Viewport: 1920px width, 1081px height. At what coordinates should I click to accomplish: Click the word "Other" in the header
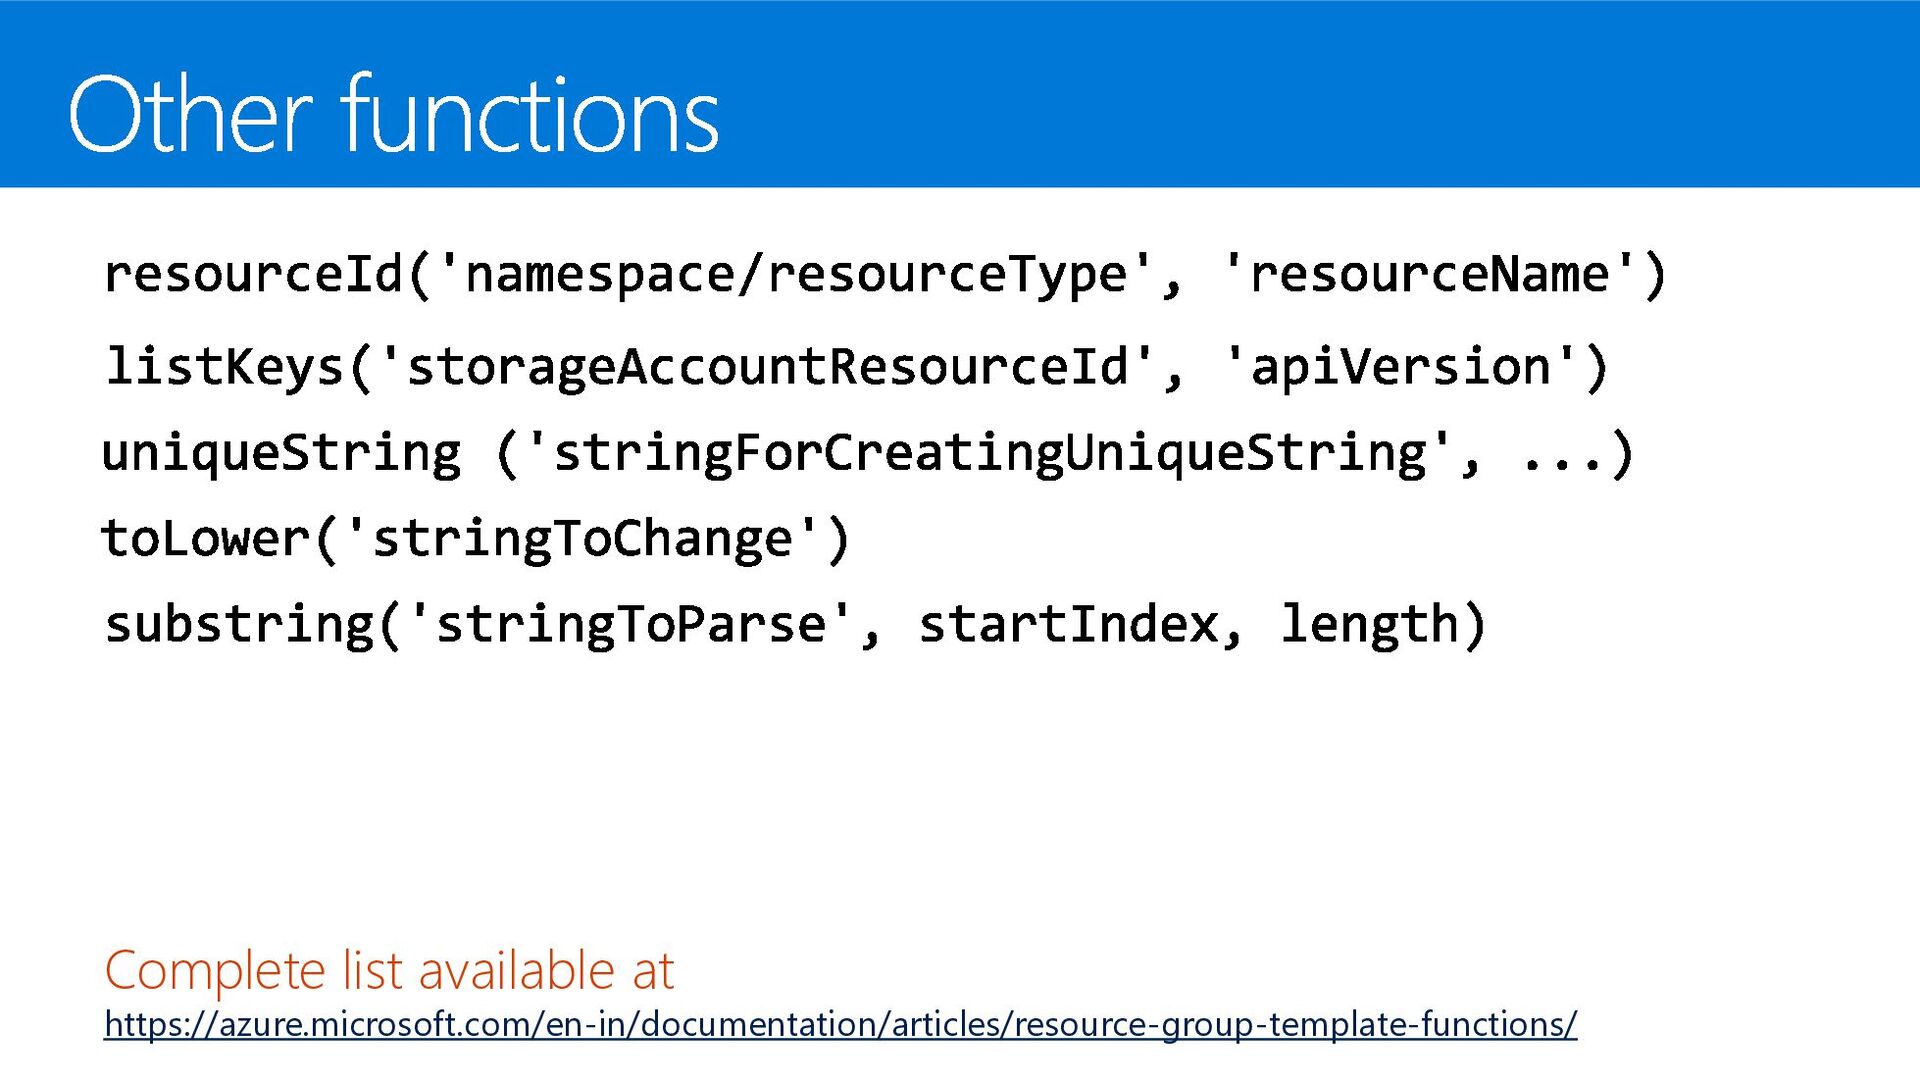(x=190, y=115)
